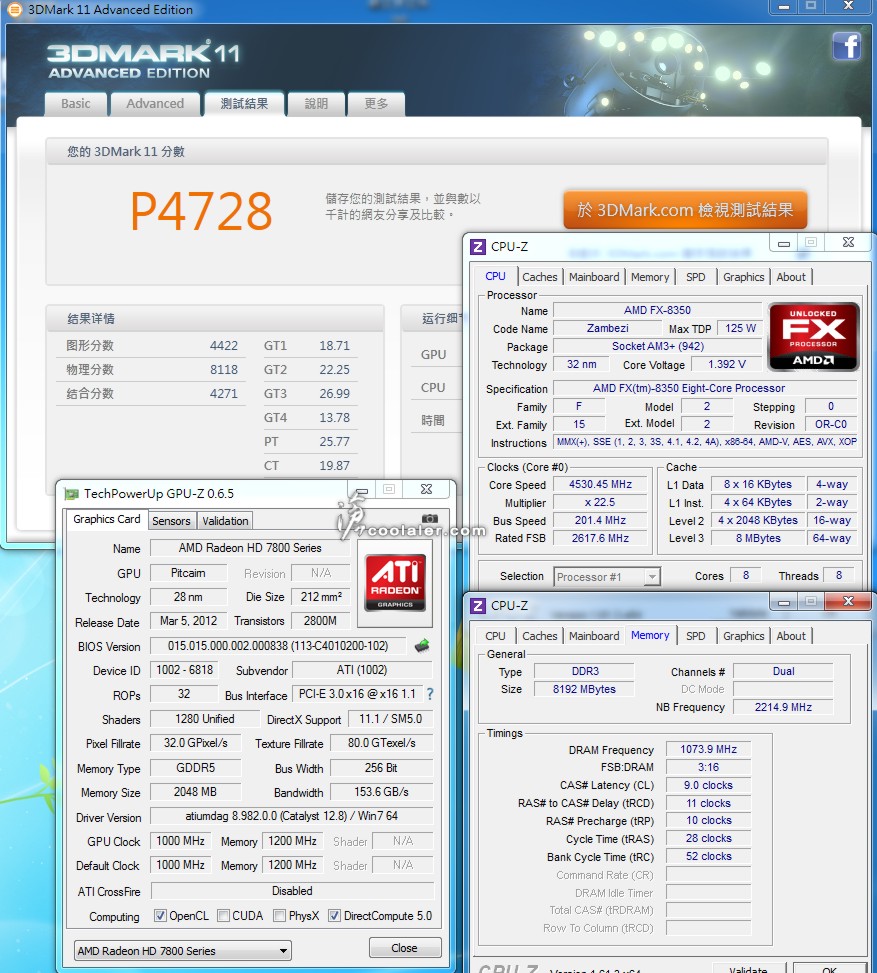877x973 pixels.
Task: Select the Graphics Card tab in GPU-Z
Action: tap(107, 519)
